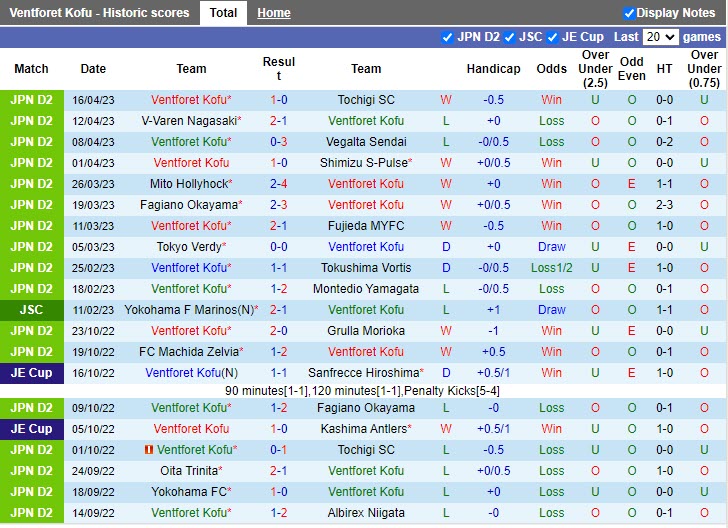The width and height of the screenshot is (728, 528).
Task: Click JSC league label on 11/02/23 row
Action: point(32,310)
